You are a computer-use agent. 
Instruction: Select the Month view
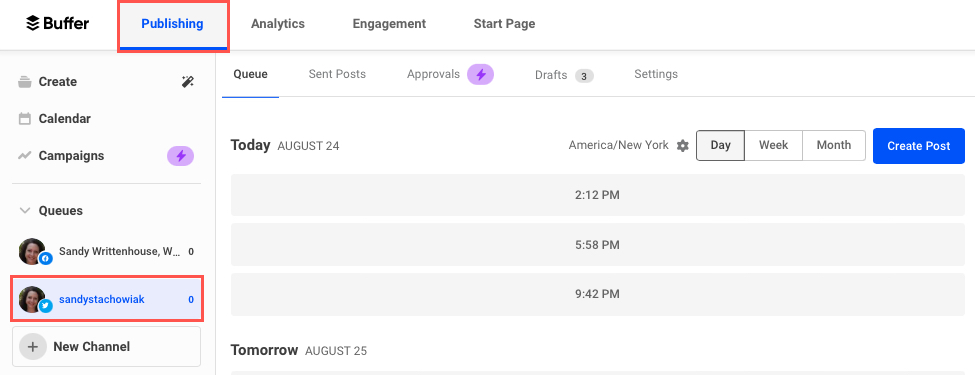click(x=834, y=146)
